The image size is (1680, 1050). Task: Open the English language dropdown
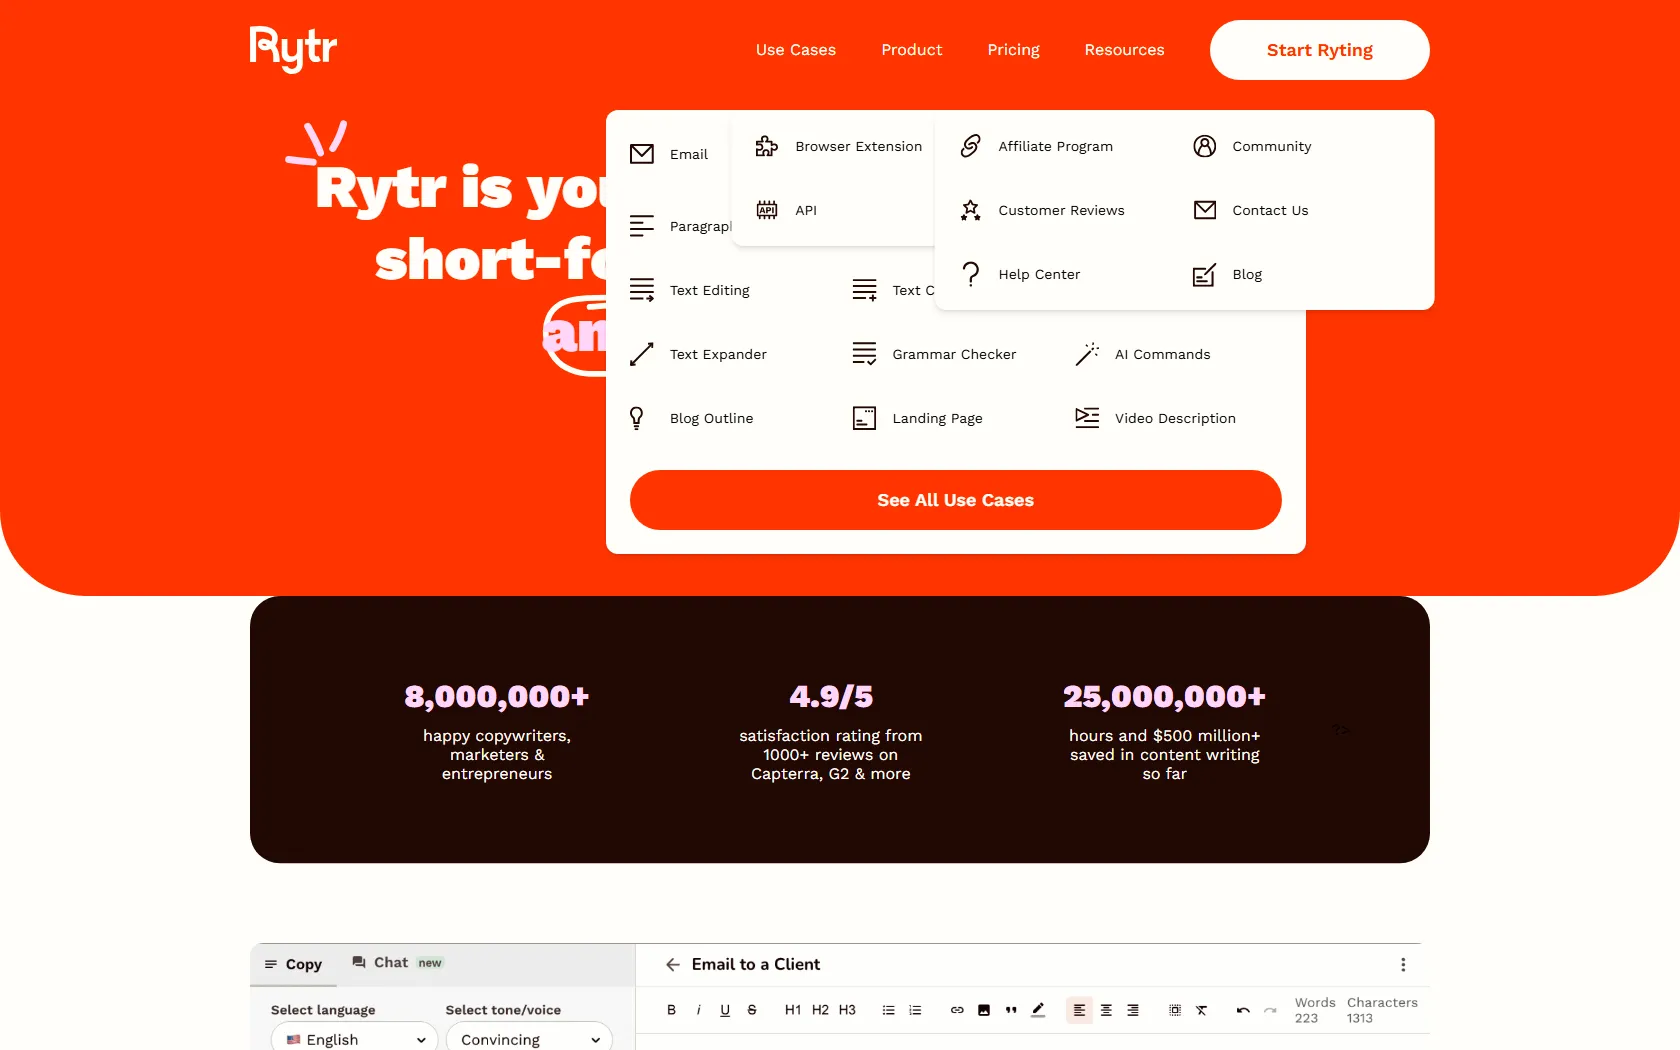[x=354, y=1039]
